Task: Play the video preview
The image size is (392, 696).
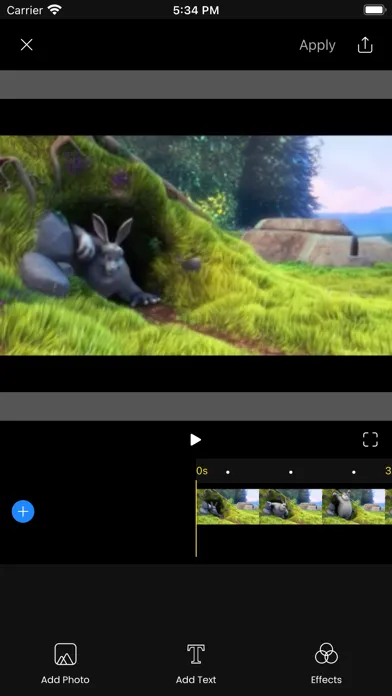Action: pos(195,439)
